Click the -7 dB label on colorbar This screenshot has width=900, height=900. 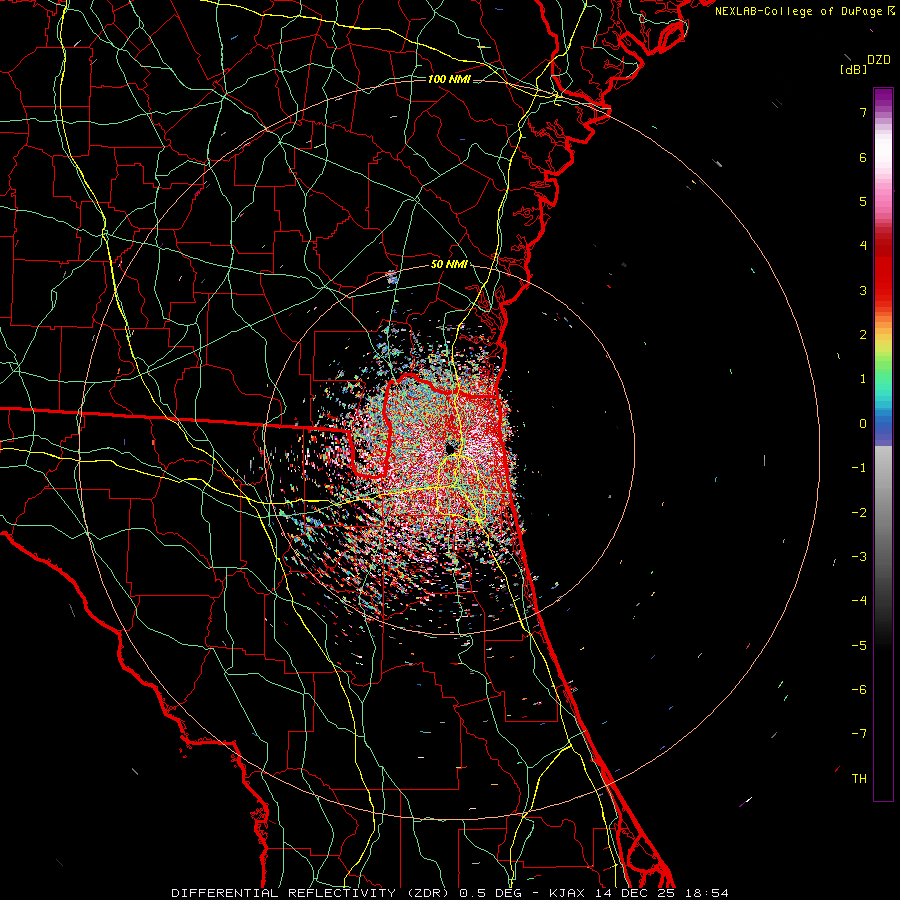[x=859, y=734]
